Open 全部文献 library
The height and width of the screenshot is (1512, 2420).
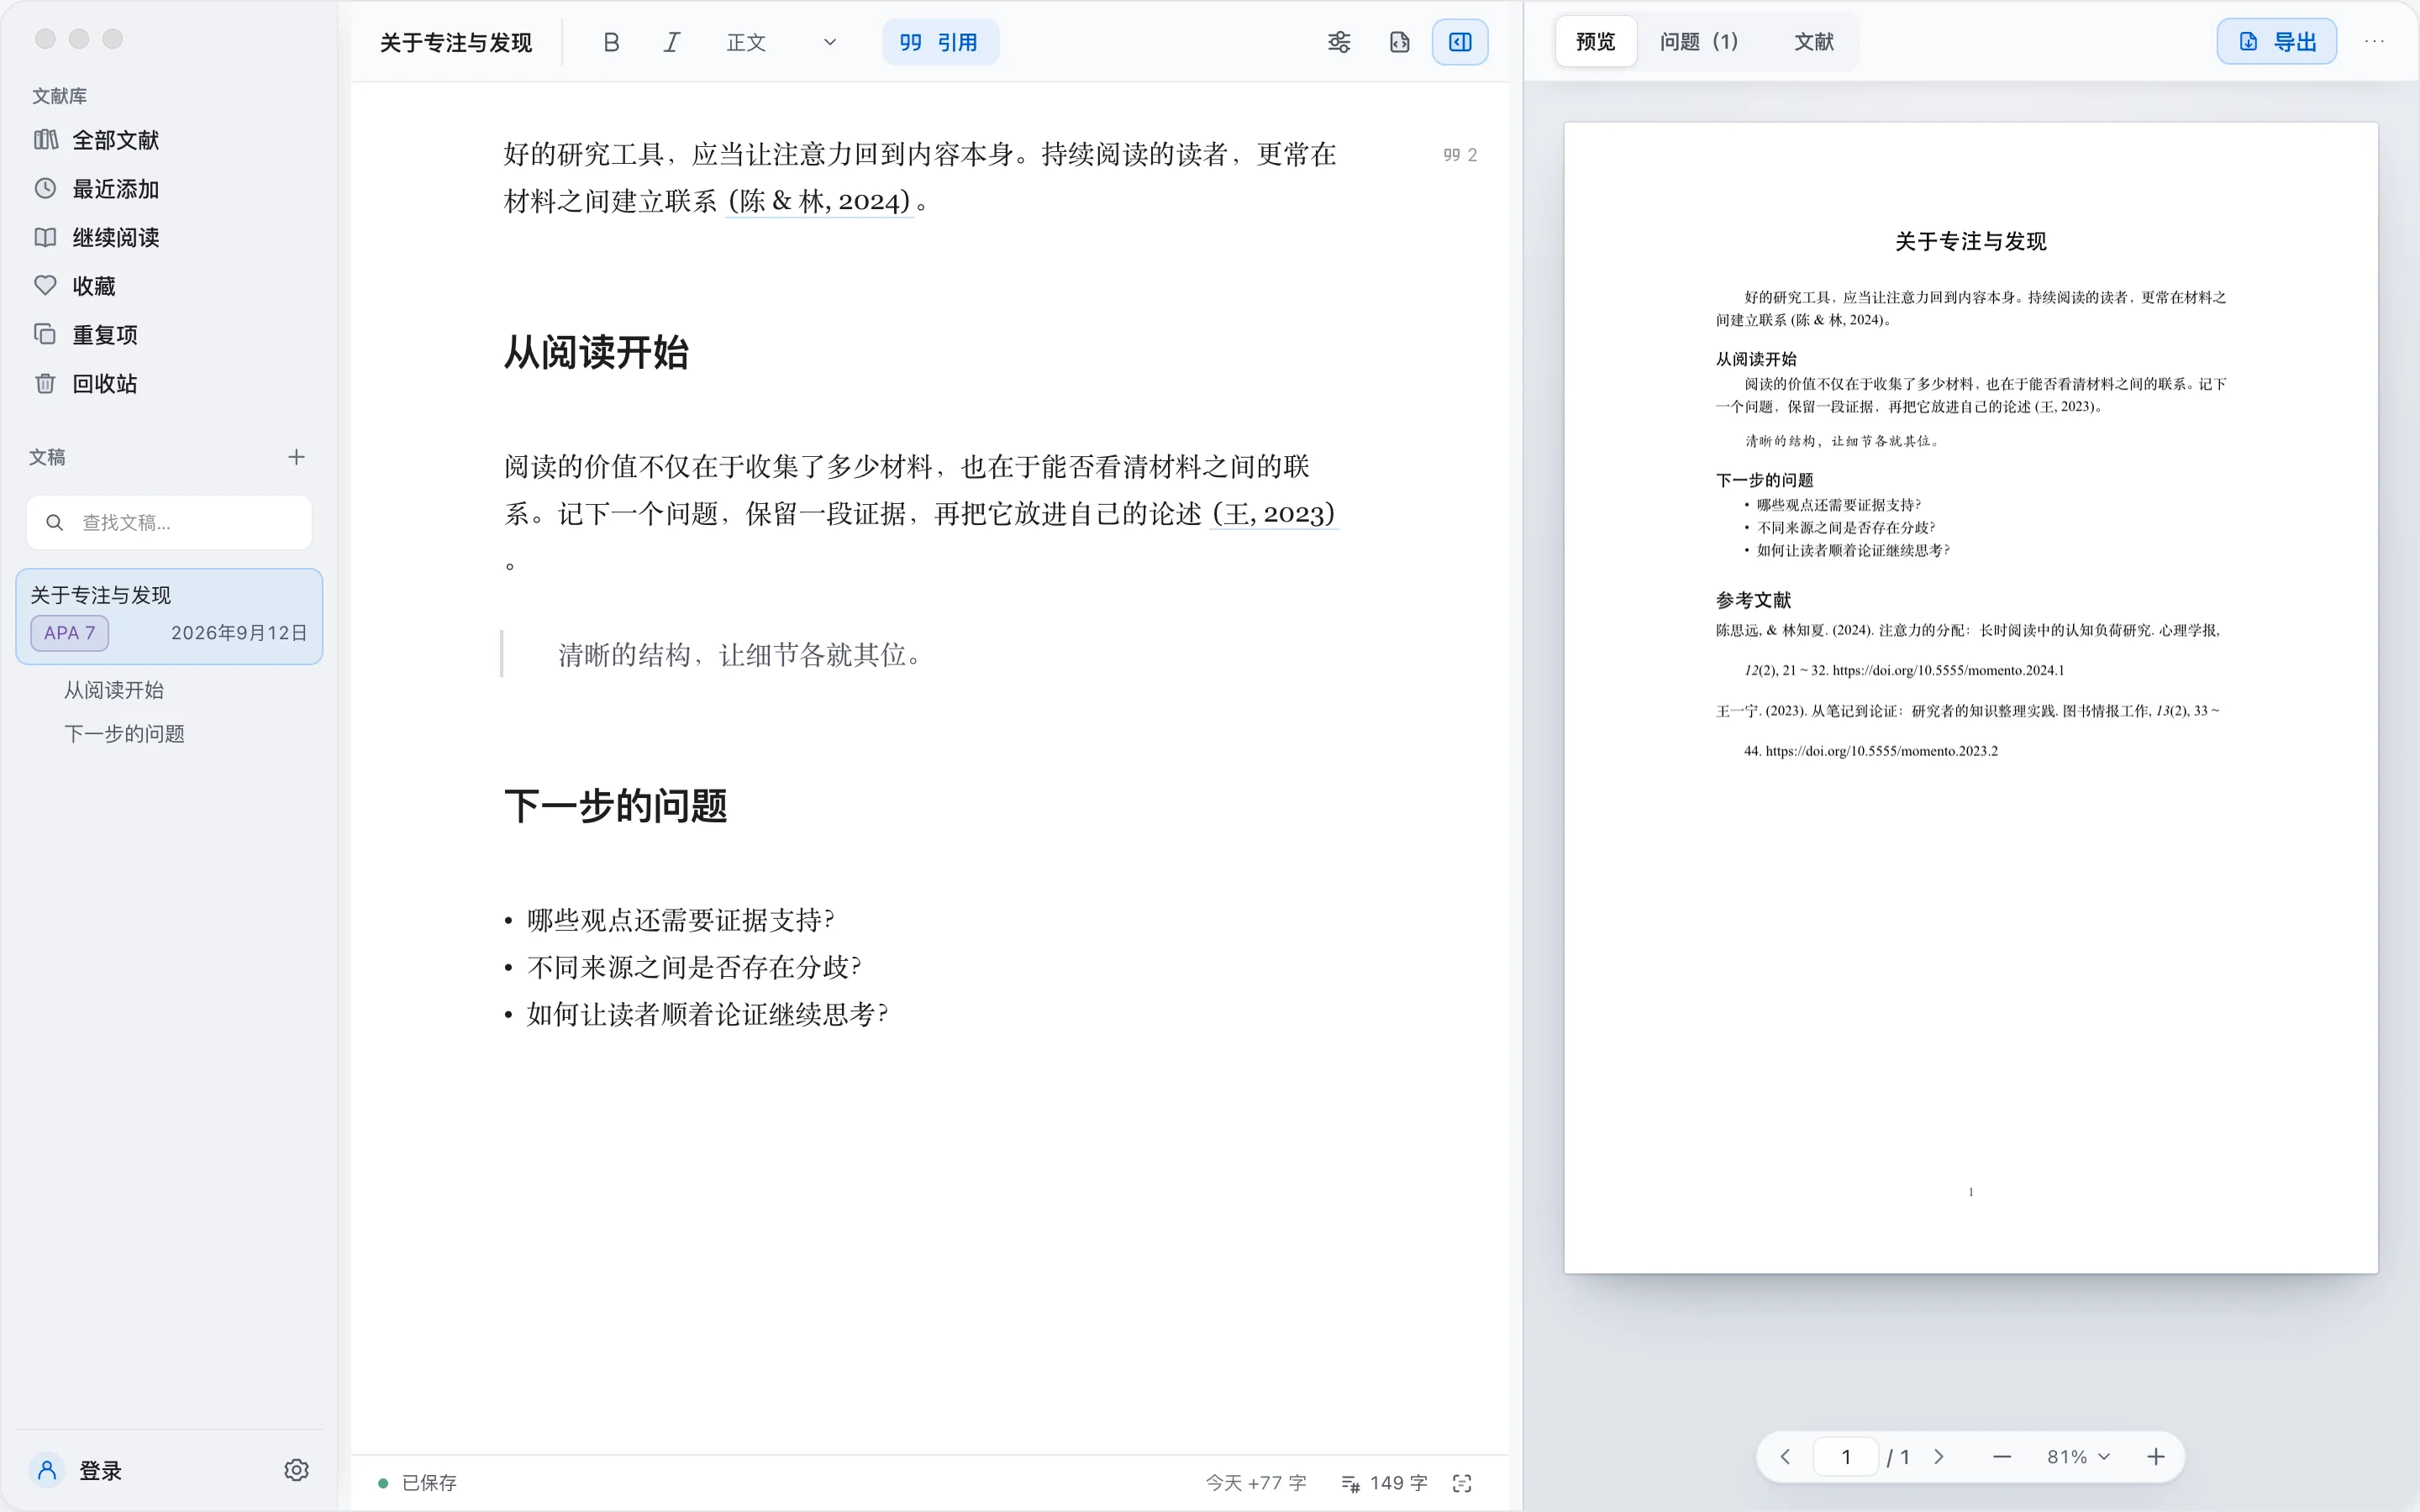pyautogui.click(x=170, y=140)
